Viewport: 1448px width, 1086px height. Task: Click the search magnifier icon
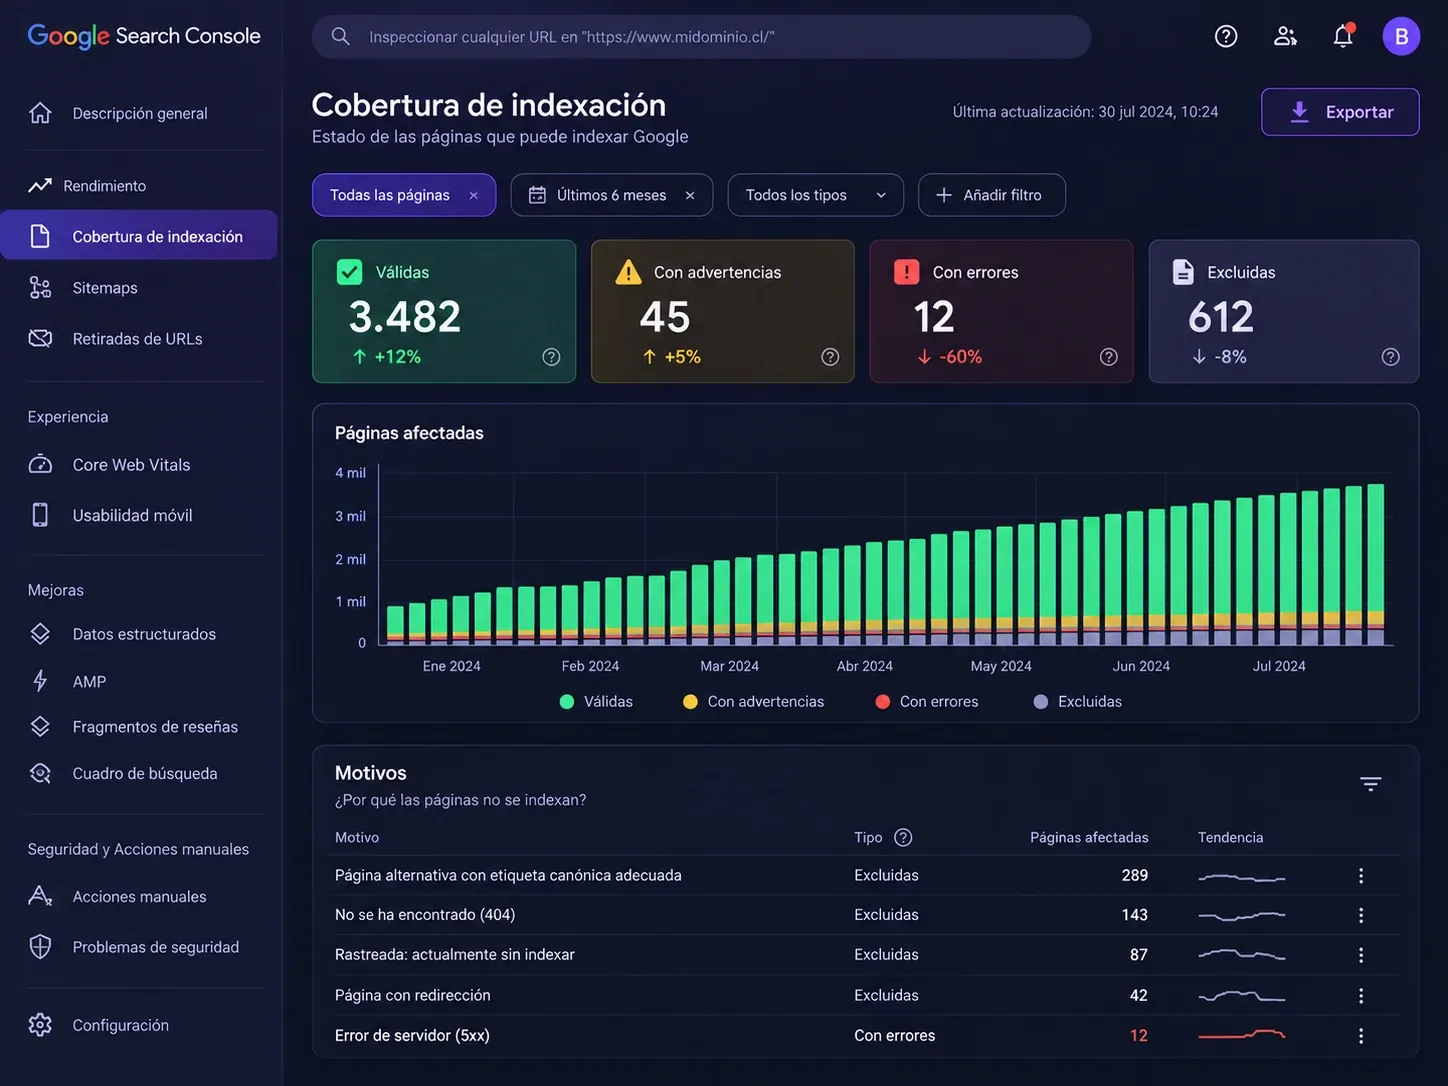tap(340, 36)
